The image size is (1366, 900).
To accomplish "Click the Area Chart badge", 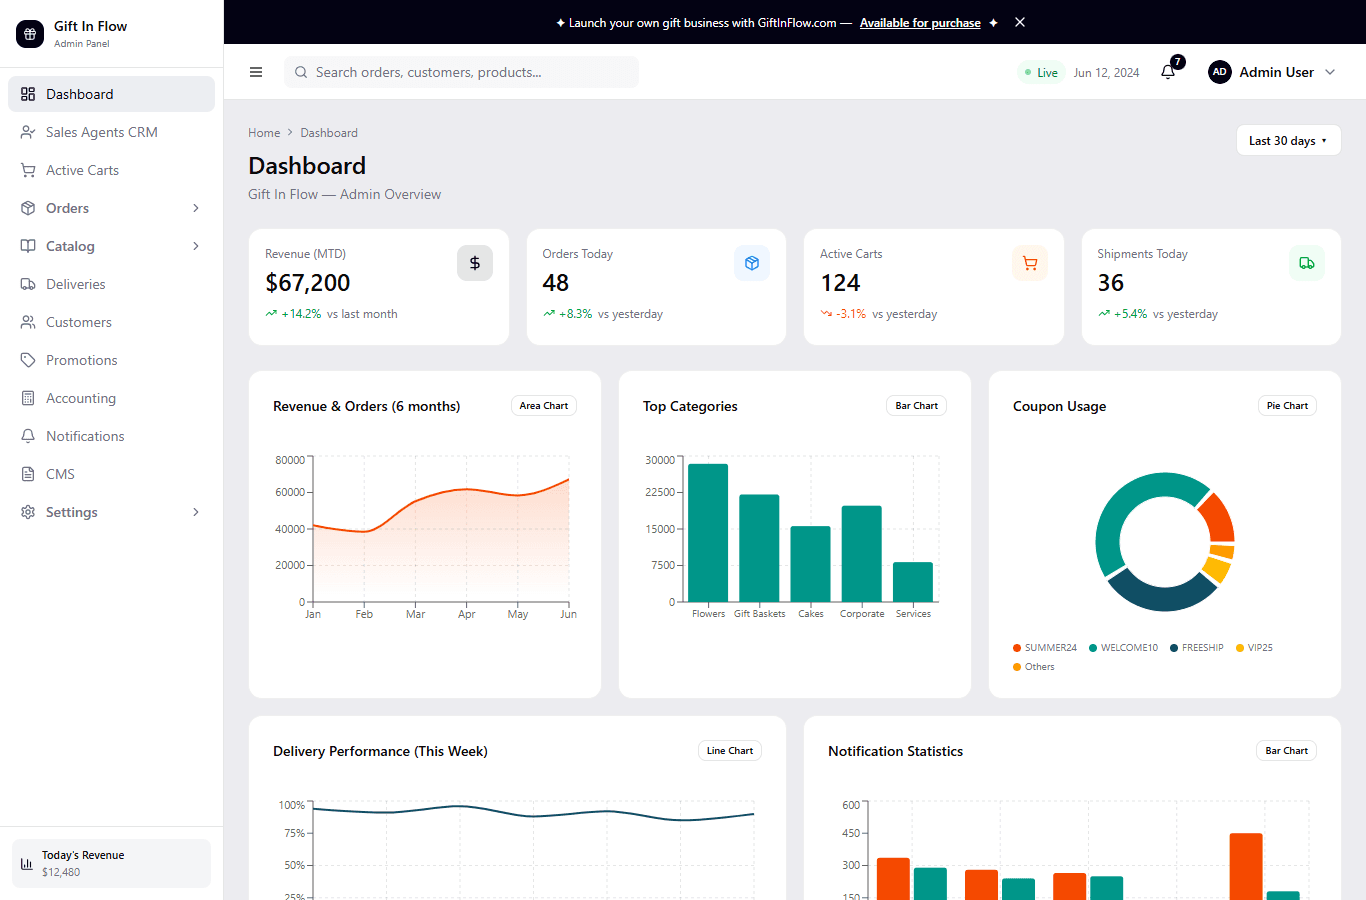I will point(544,405).
